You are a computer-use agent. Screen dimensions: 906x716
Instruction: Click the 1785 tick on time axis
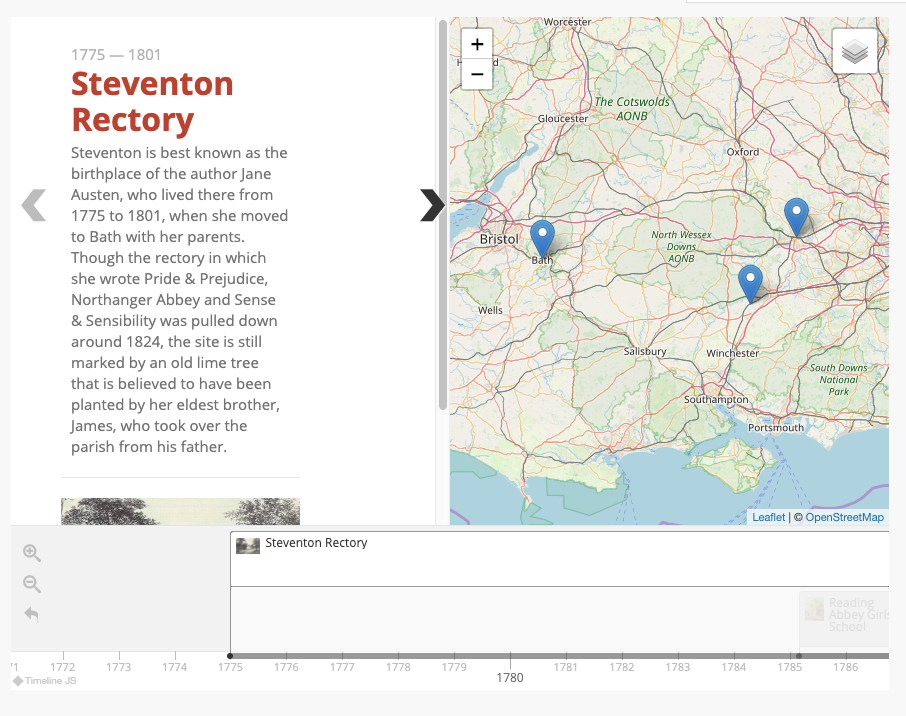click(x=789, y=667)
